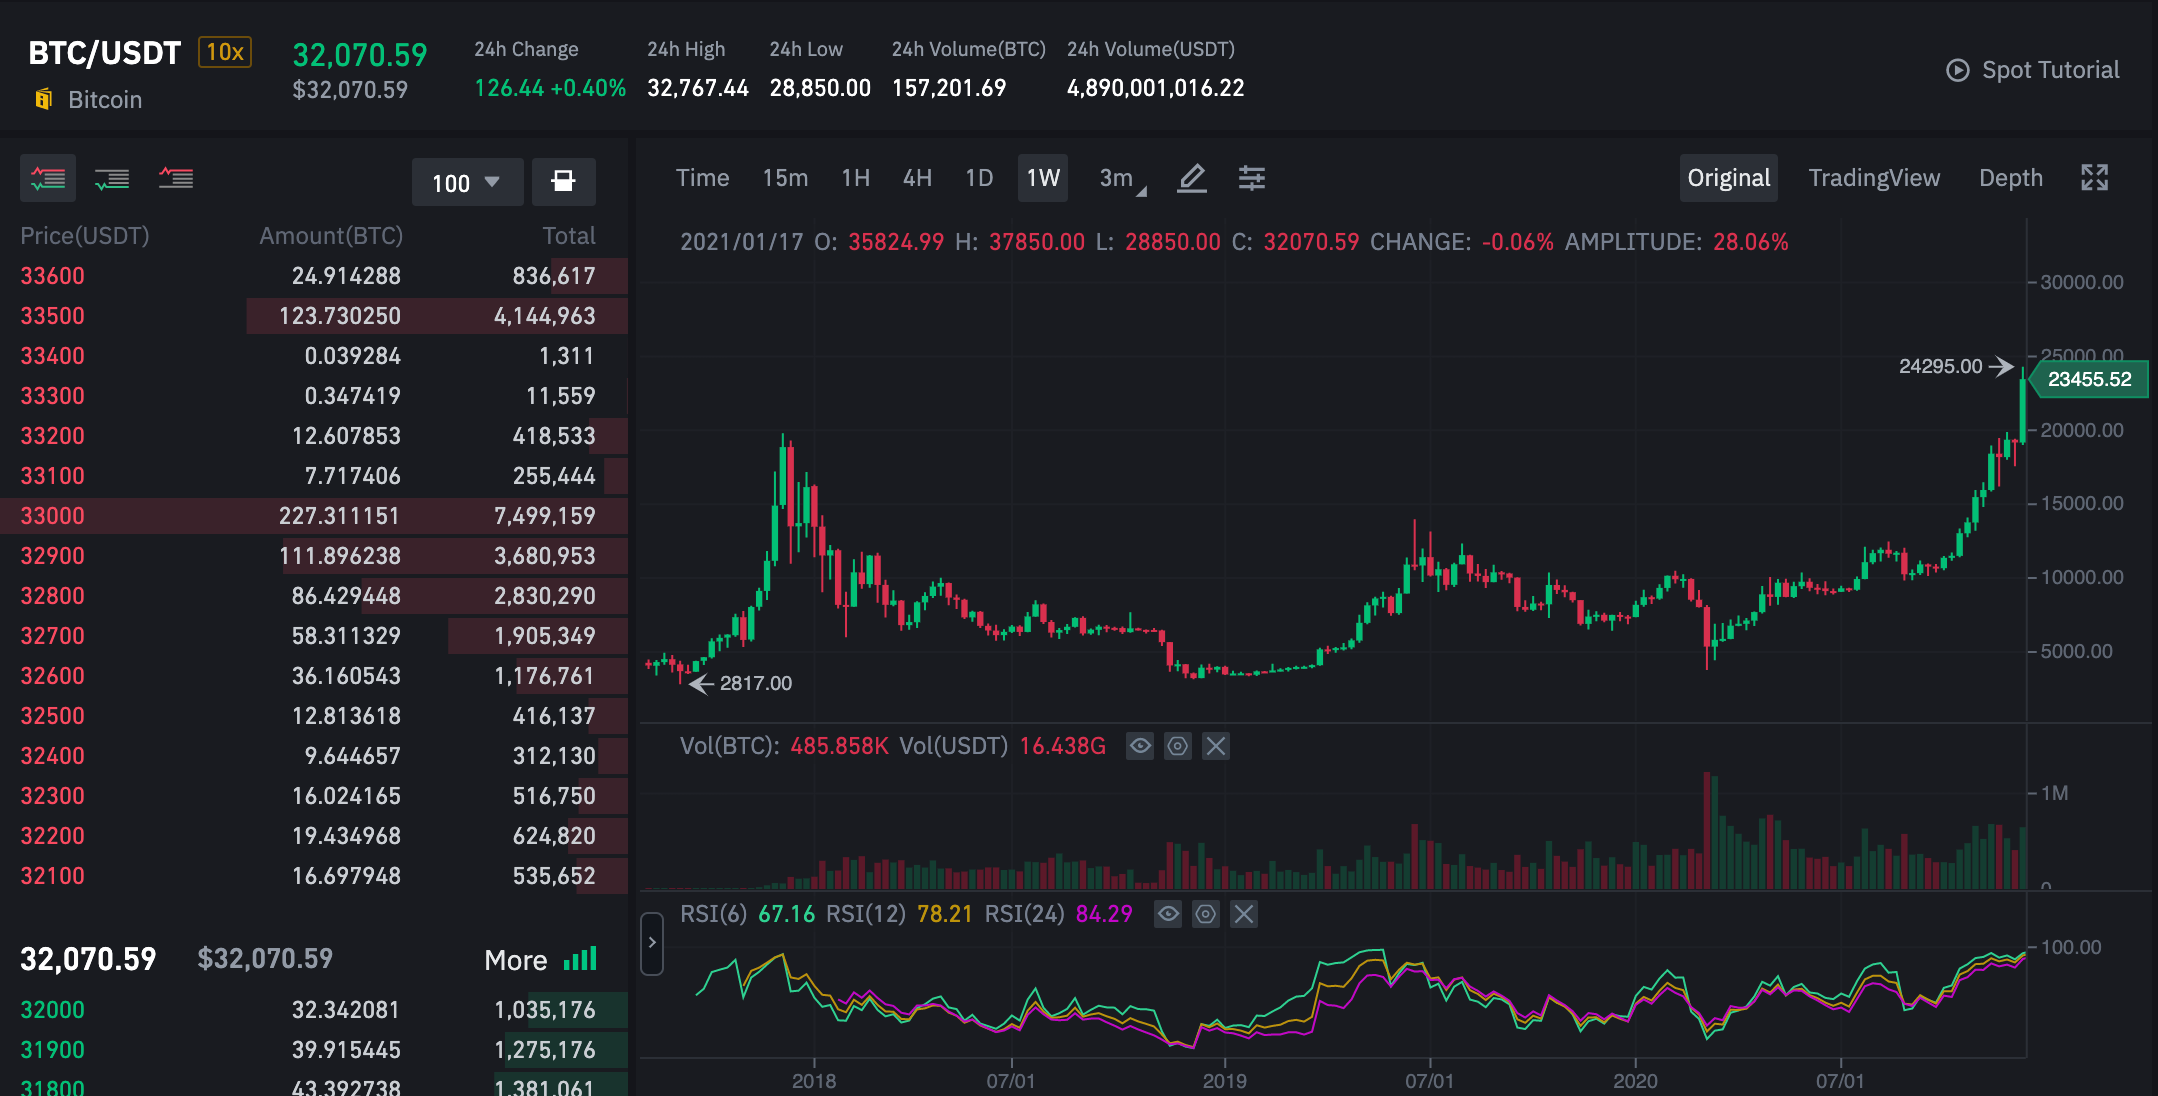Open Volume indicator settings gear

1178,746
